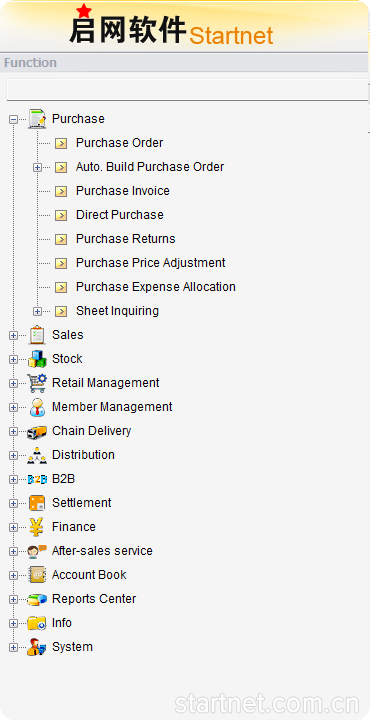Click the Sales clipboard icon

37,335
